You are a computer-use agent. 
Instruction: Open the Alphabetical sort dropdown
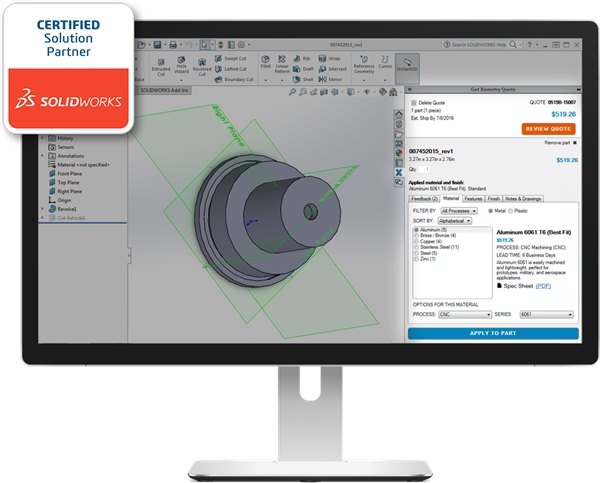(x=456, y=221)
